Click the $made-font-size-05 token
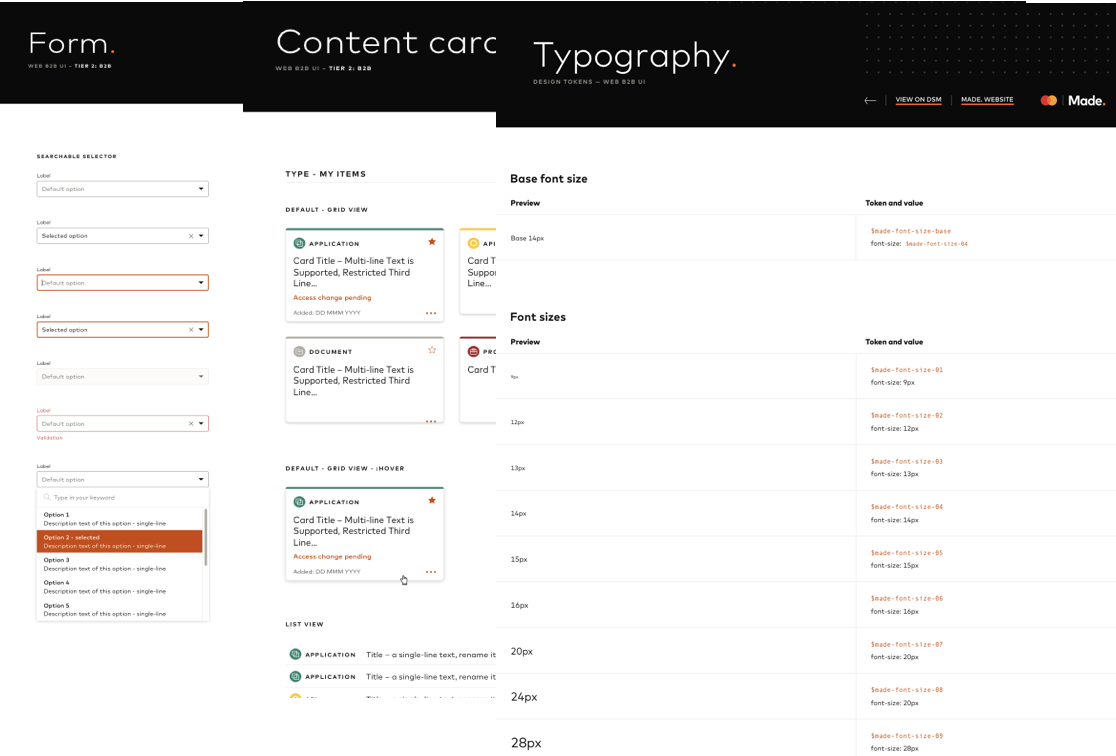 (907, 553)
